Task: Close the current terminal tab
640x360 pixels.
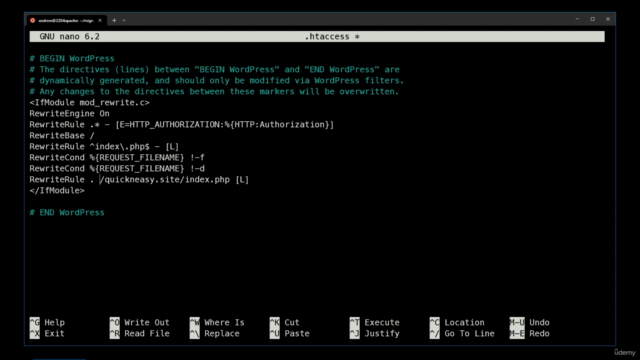Action: (x=100, y=20)
